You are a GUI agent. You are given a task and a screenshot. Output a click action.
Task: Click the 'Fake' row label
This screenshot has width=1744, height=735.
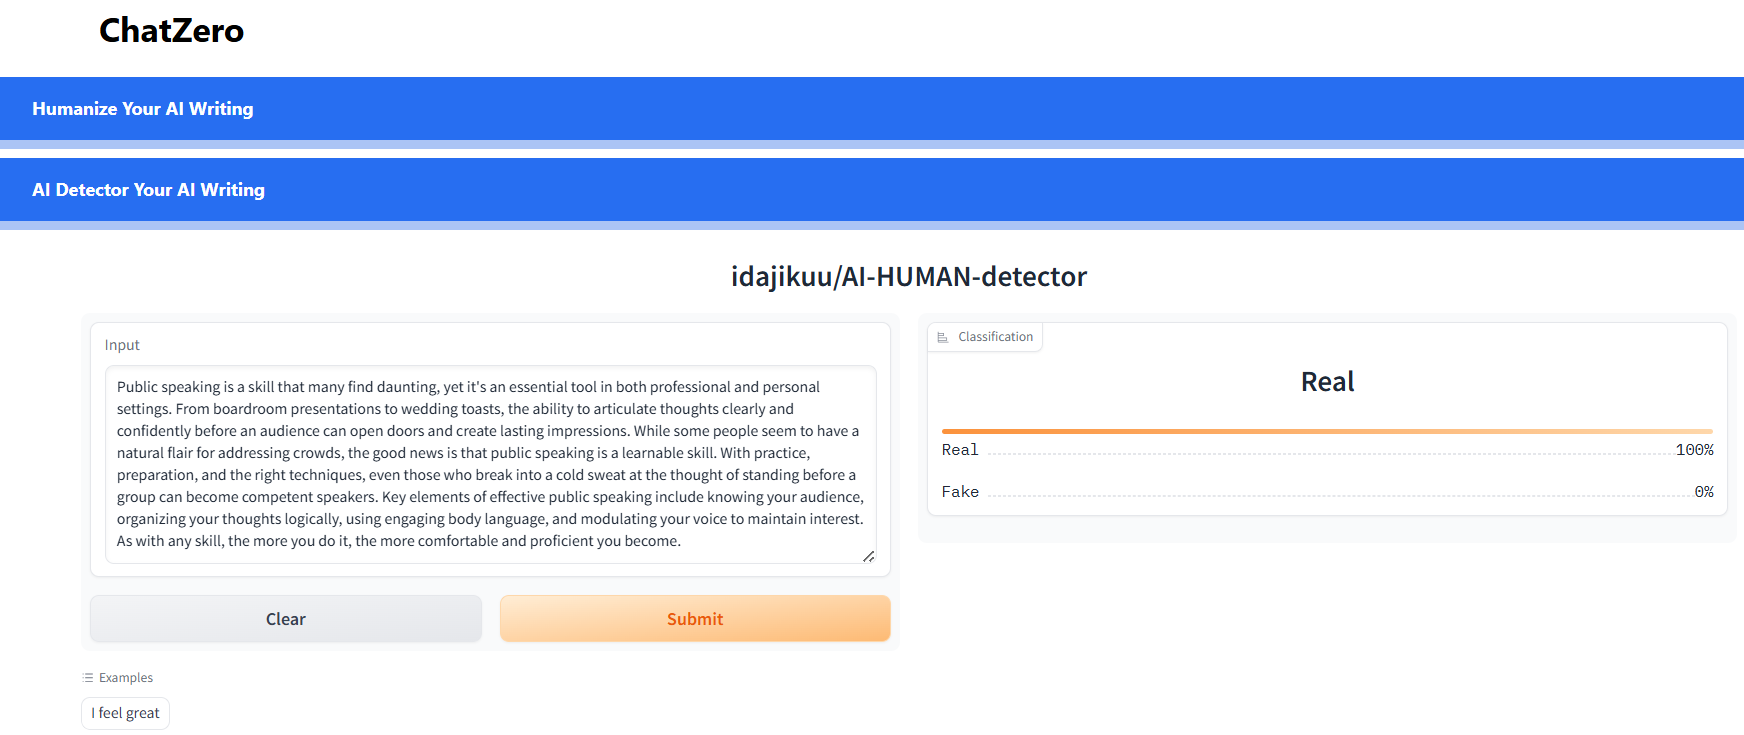(x=960, y=492)
